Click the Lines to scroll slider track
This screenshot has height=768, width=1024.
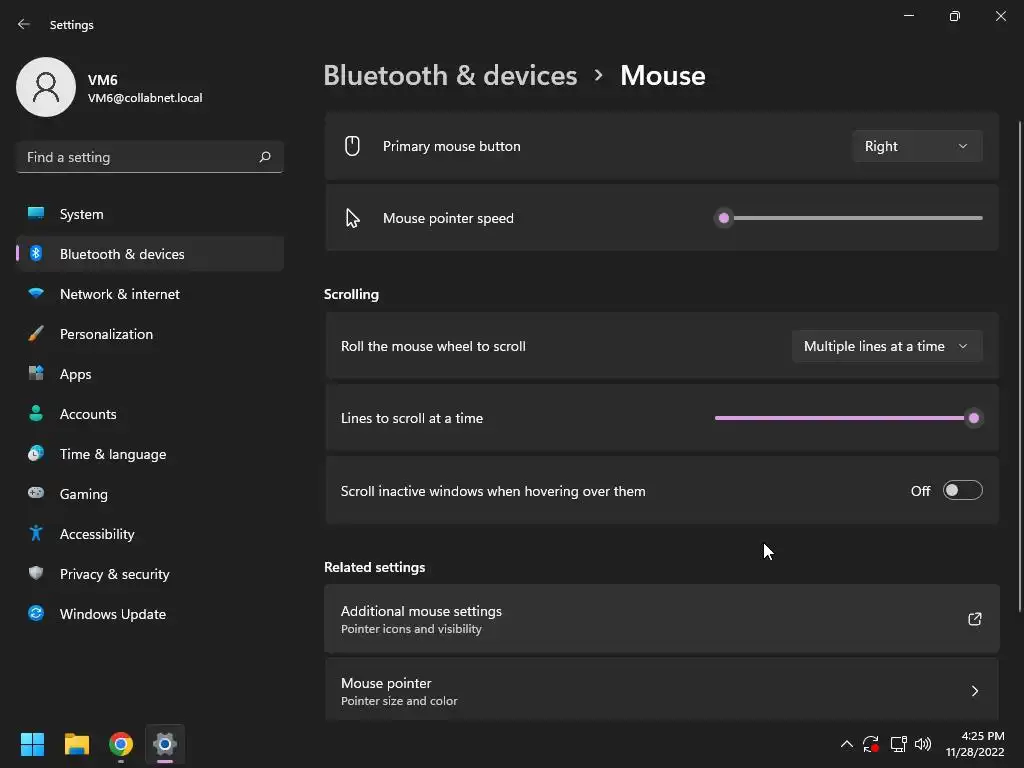(848, 418)
